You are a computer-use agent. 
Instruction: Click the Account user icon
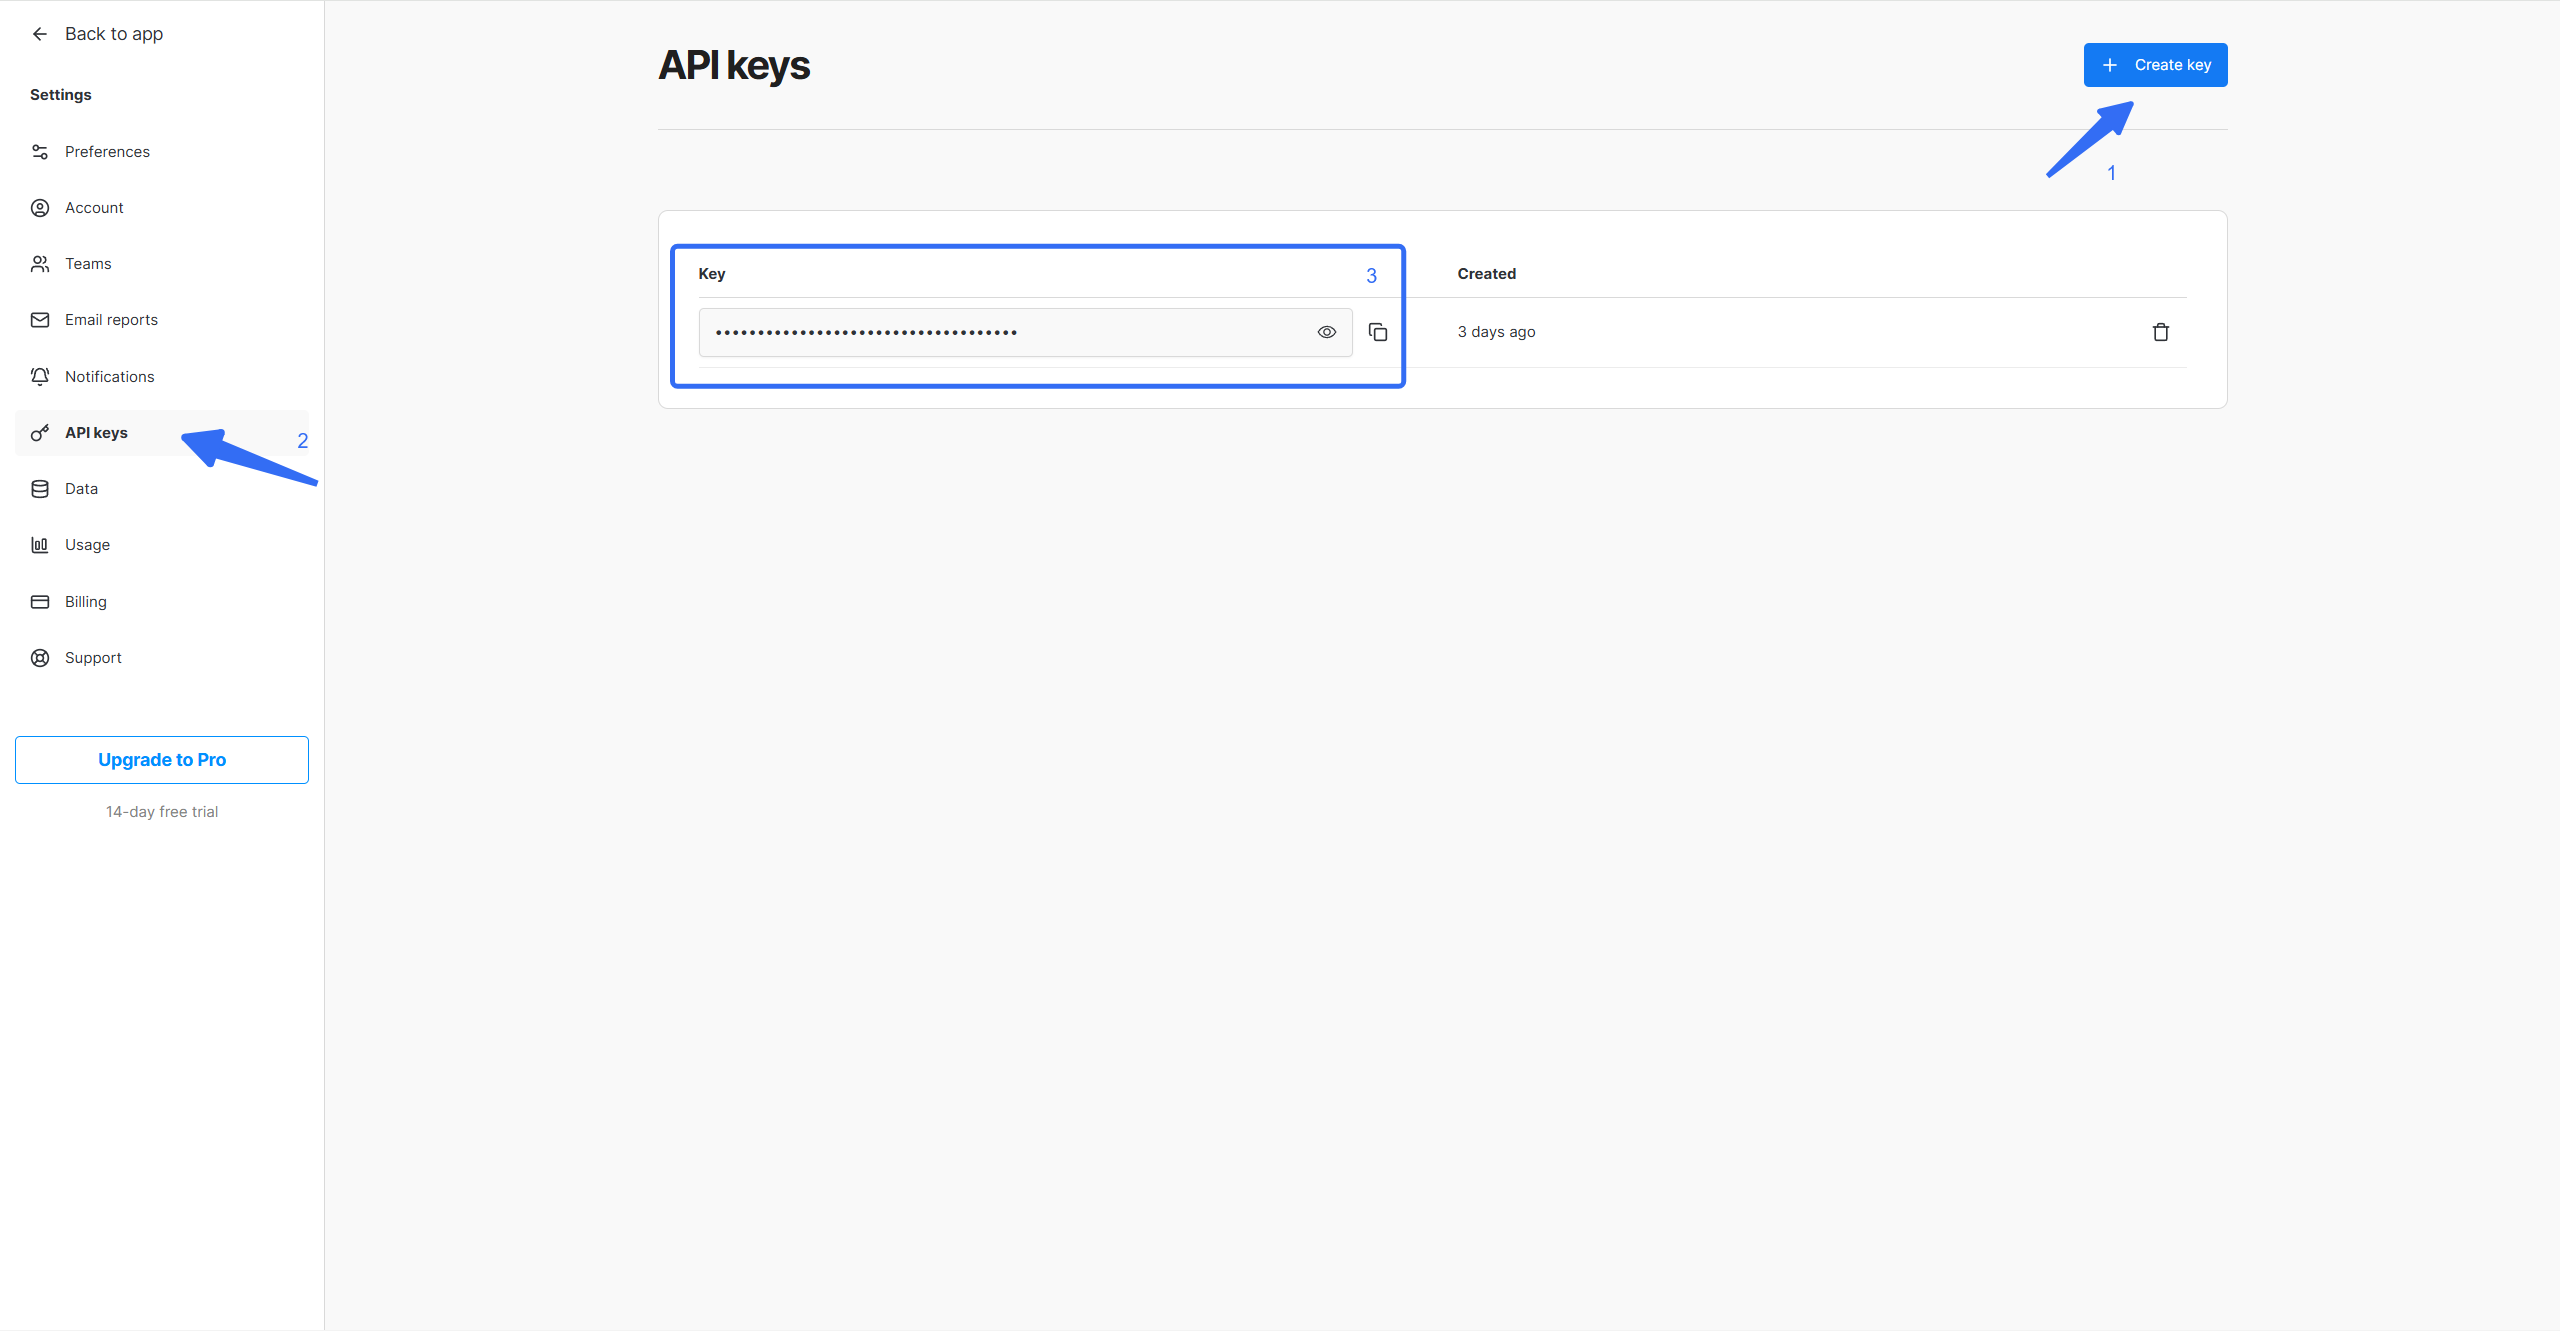coord(40,208)
